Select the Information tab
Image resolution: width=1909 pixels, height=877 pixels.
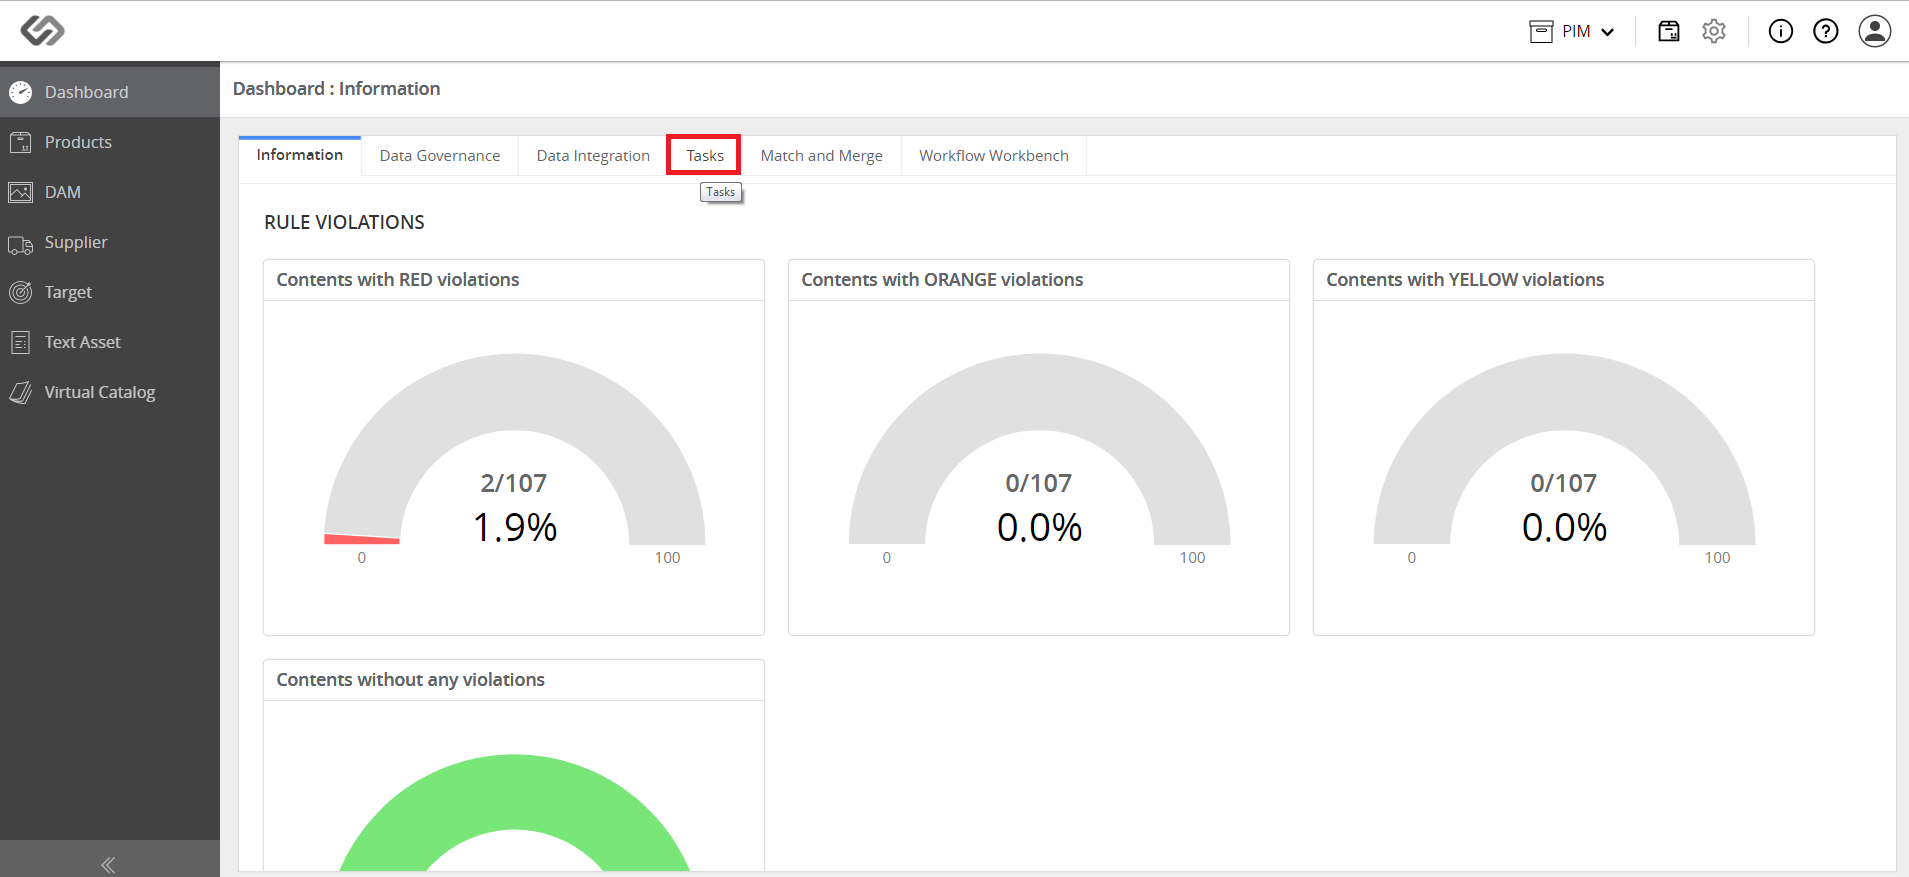[300, 155]
